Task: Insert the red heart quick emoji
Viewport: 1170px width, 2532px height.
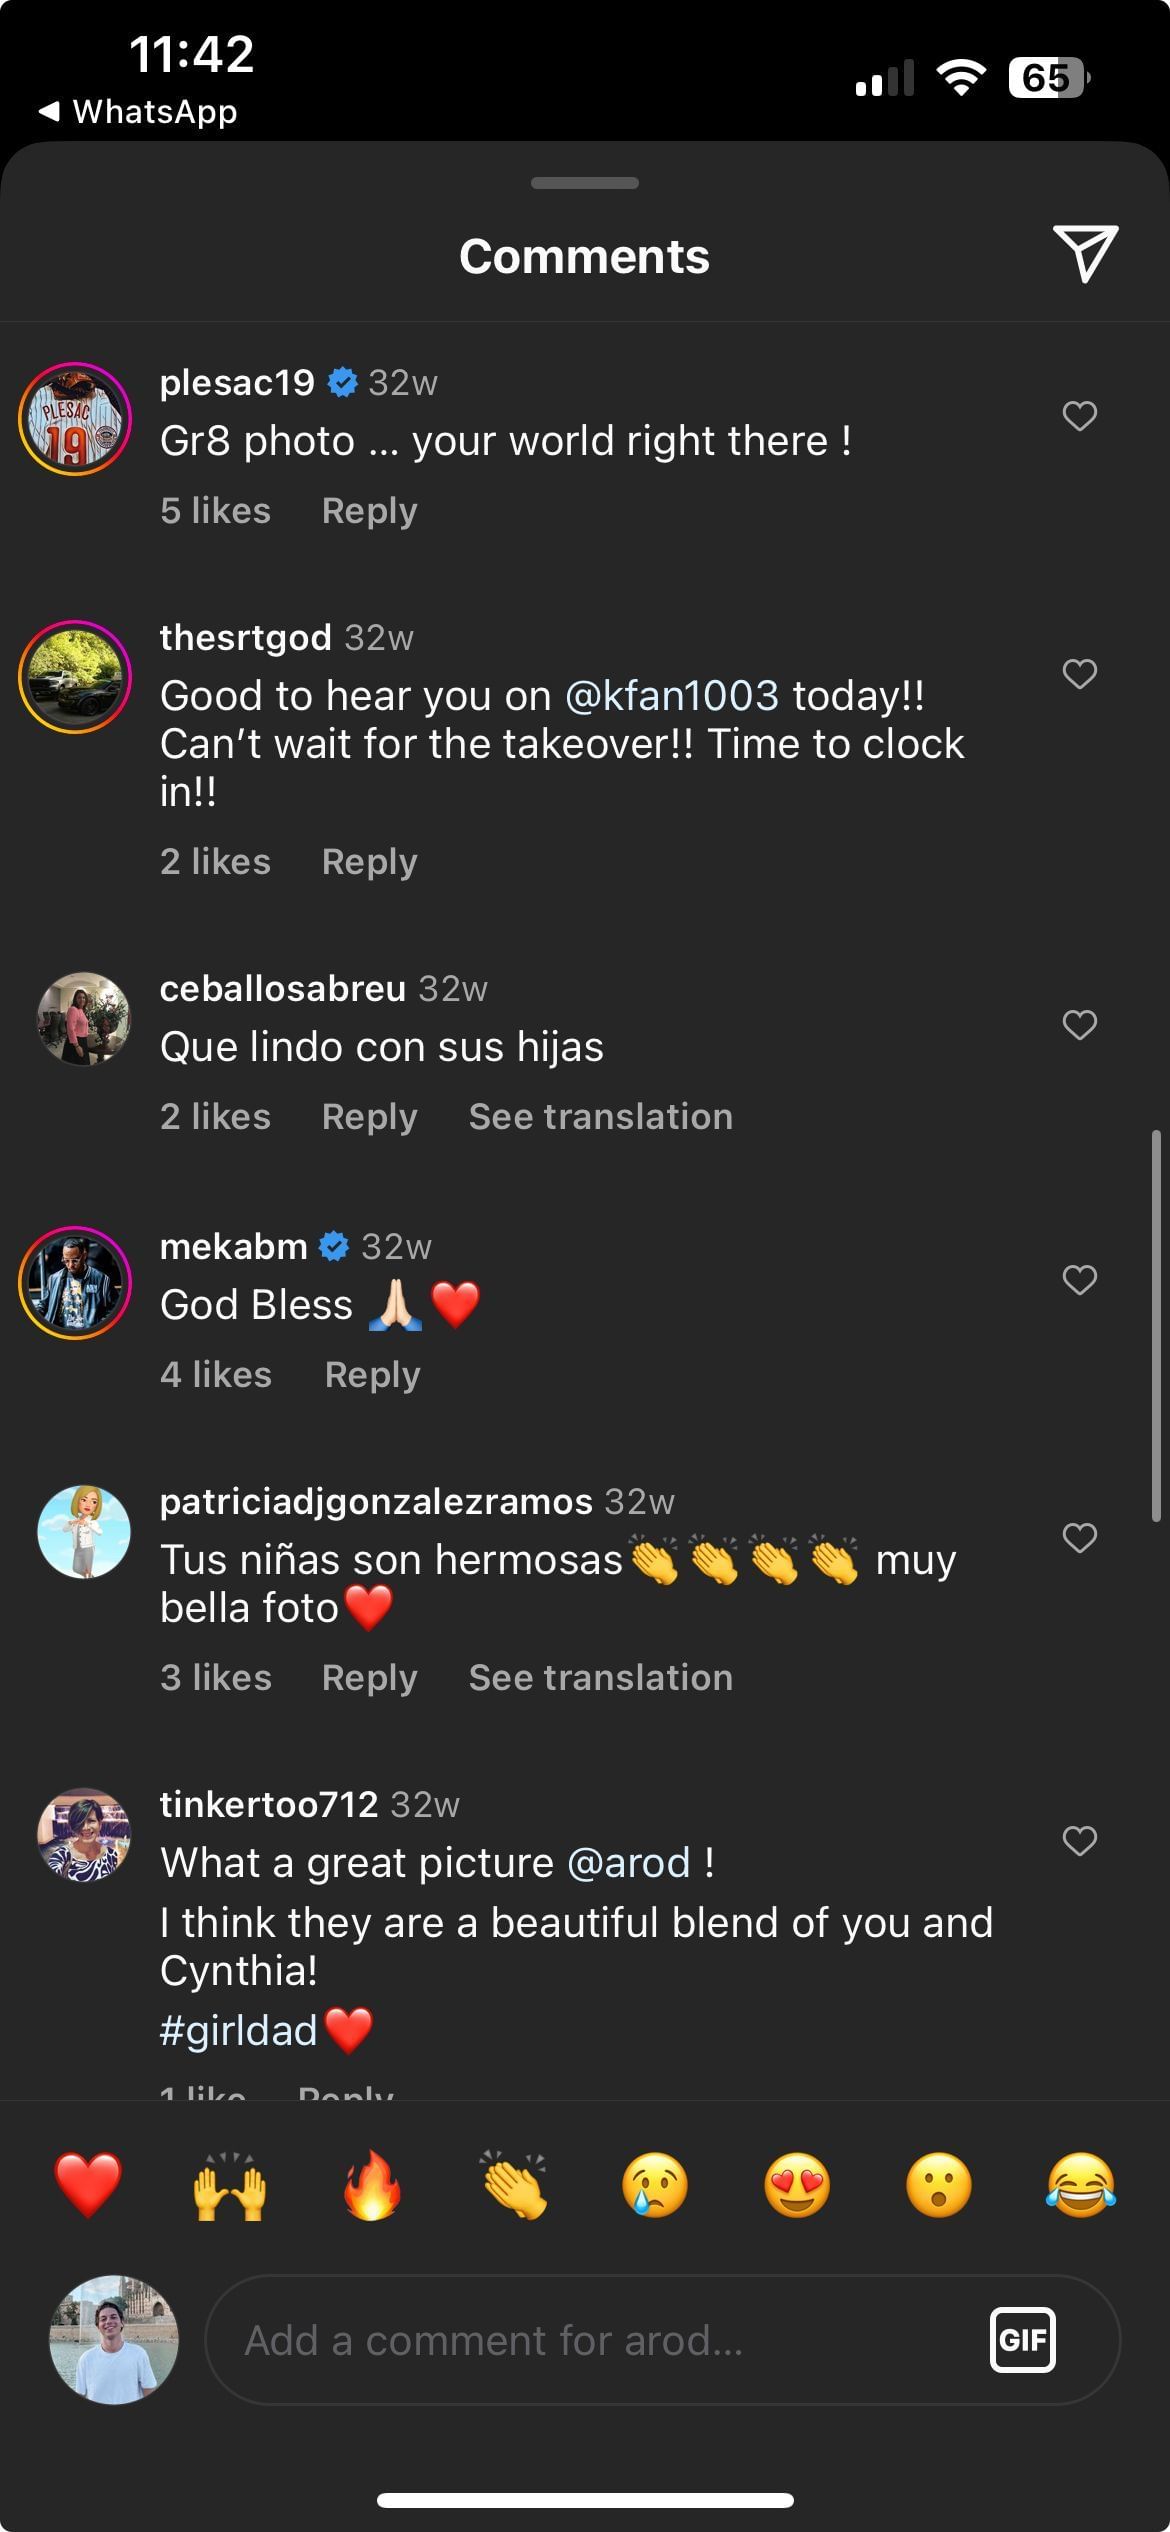Action: 88,2185
